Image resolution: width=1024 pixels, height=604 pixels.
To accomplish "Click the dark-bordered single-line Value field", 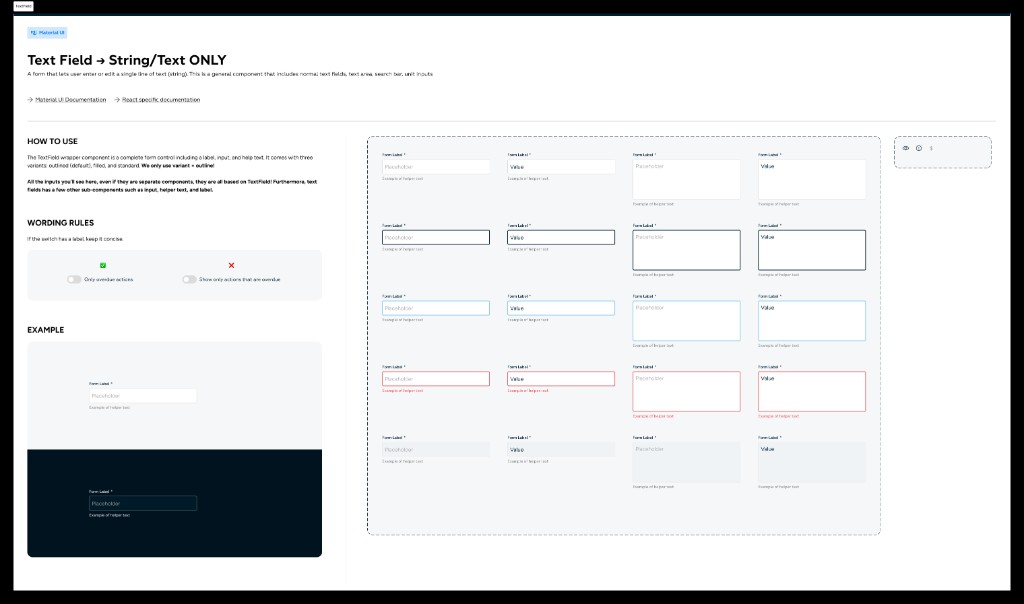I will (561, 237).
